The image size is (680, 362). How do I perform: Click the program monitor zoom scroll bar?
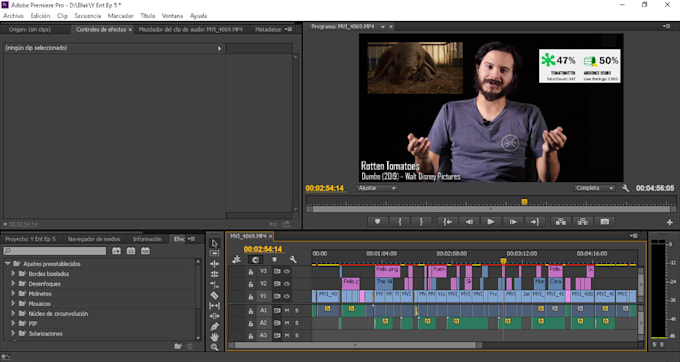tap(491, 209)
